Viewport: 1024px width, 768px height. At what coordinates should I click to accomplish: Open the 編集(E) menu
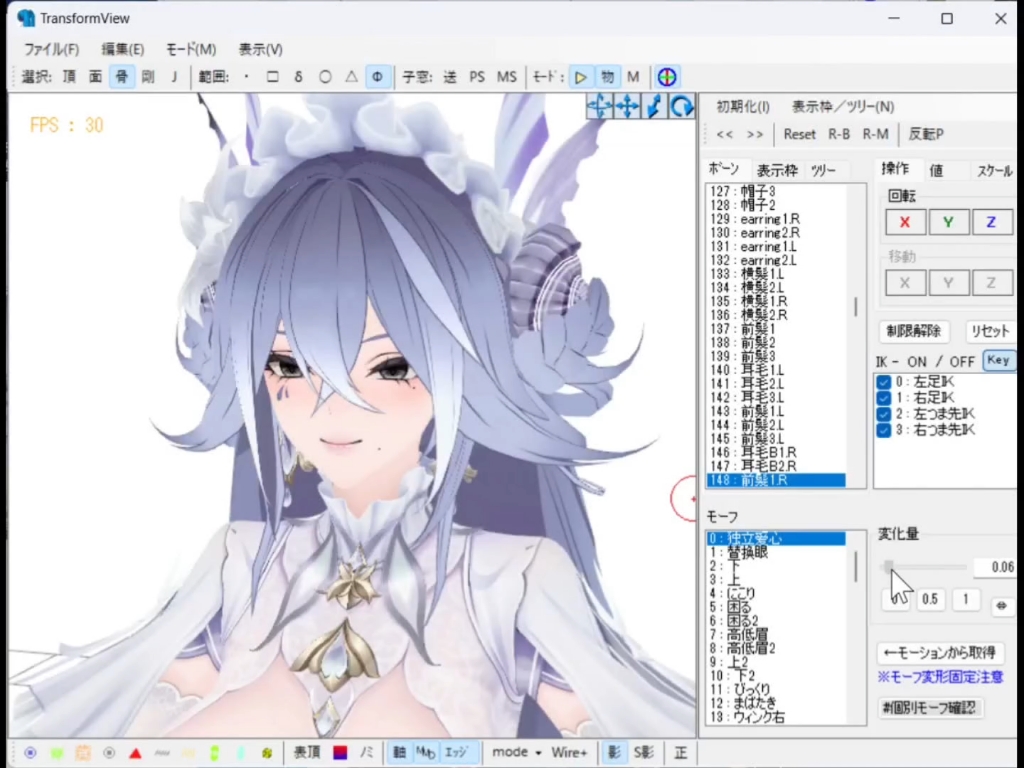[x=123, y=50]
